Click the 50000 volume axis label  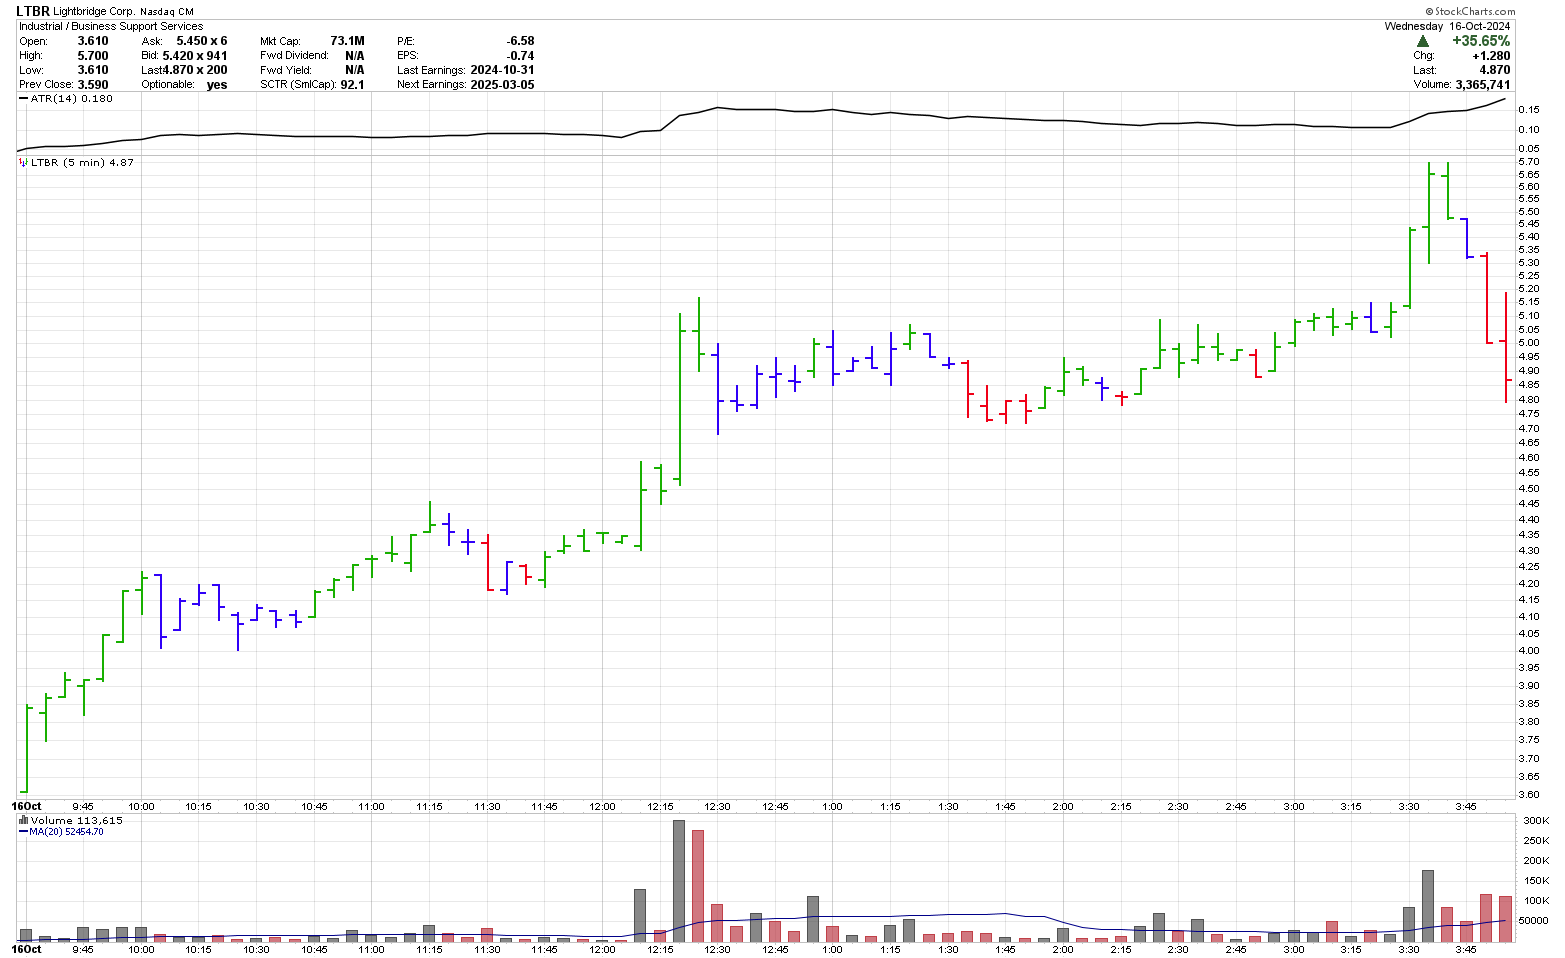(1534, 921)
